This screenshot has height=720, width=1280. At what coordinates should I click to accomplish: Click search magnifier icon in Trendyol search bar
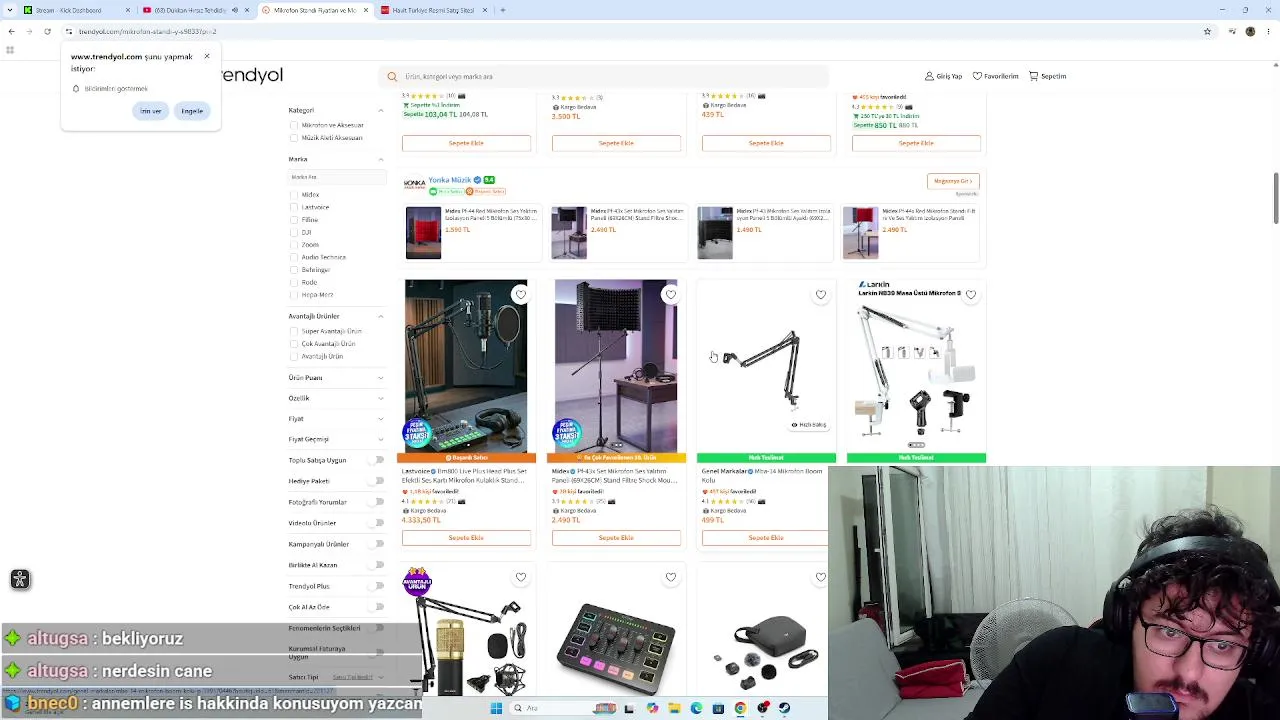coord(392,76)
